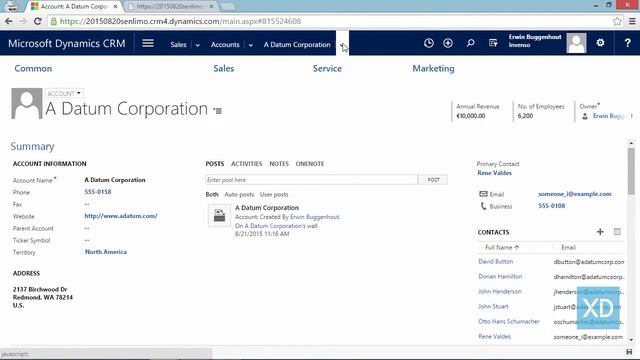Open help question mark icon
The height and width of the screenshot is (360, 640).
click(627, 43)
